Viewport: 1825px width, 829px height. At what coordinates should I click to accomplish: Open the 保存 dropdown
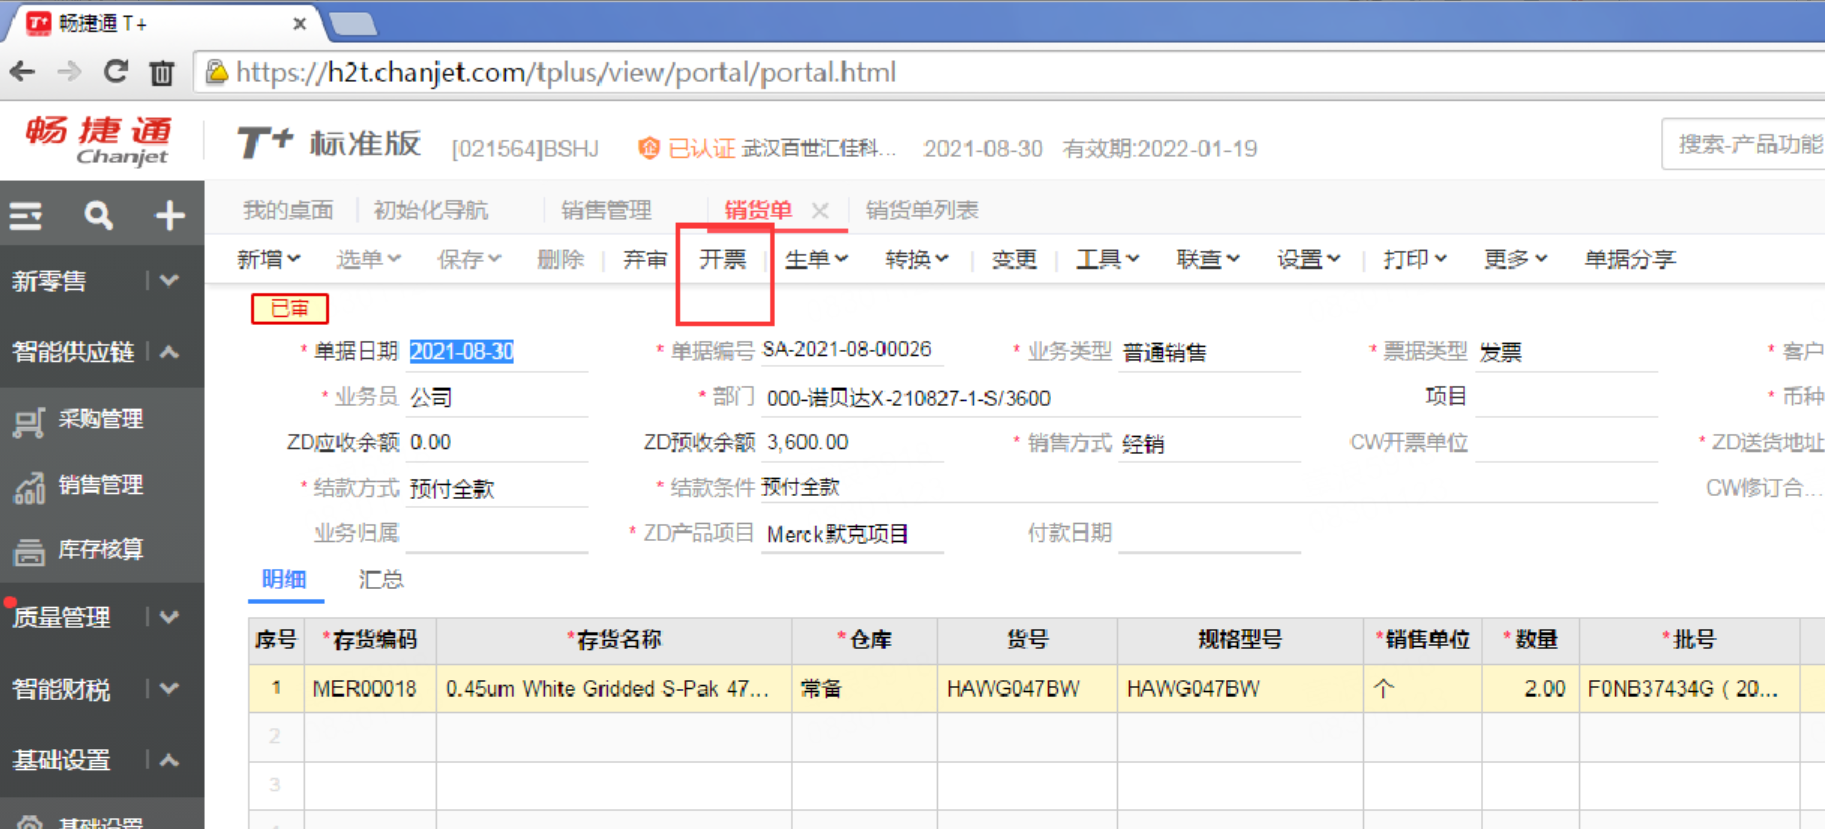[468, 259]
